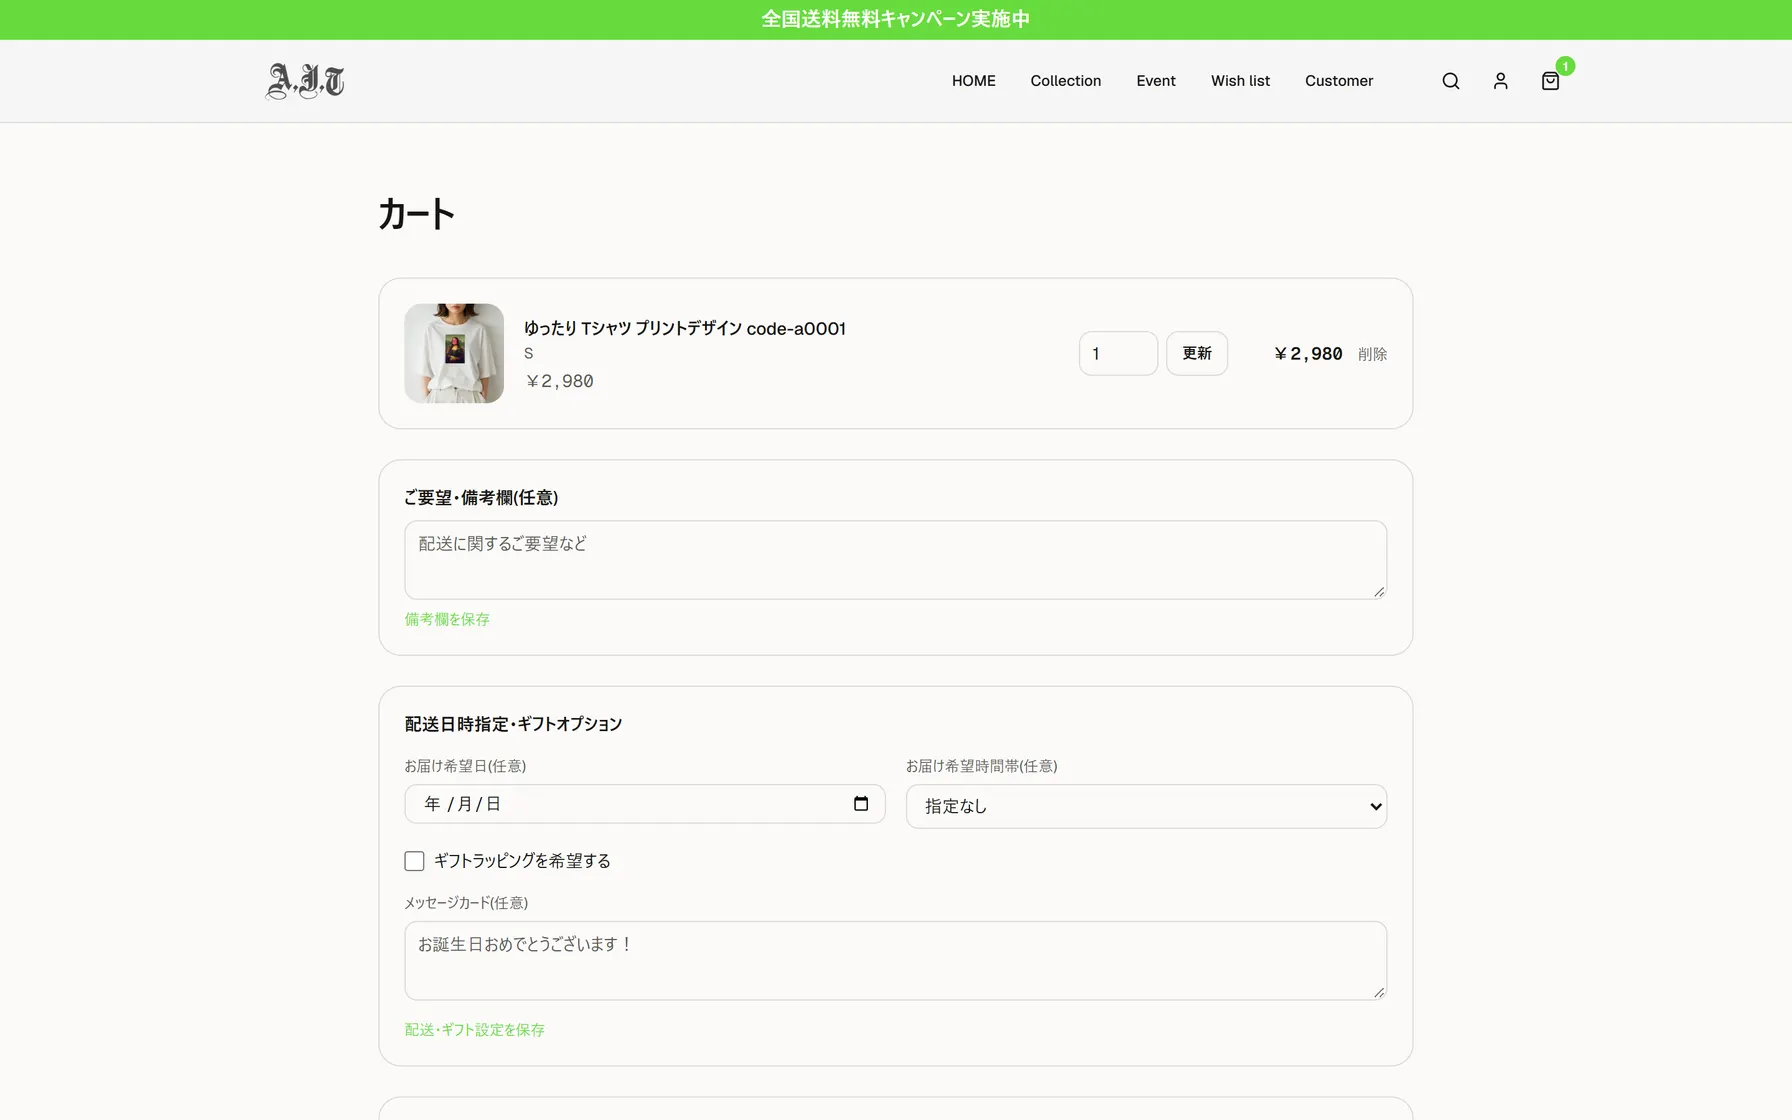1792x1120 pixels.
Task: Click the カート page heading
Action: pyautogui.click(x=416, y=214)
